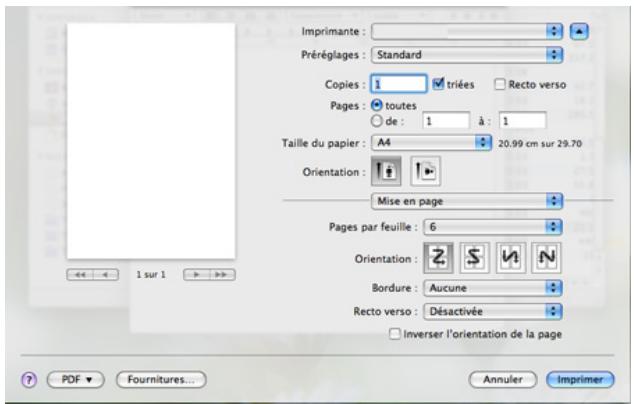The image size is (634, 404).
Task: Go to next preview page
Action: click(x=196, y=275)
